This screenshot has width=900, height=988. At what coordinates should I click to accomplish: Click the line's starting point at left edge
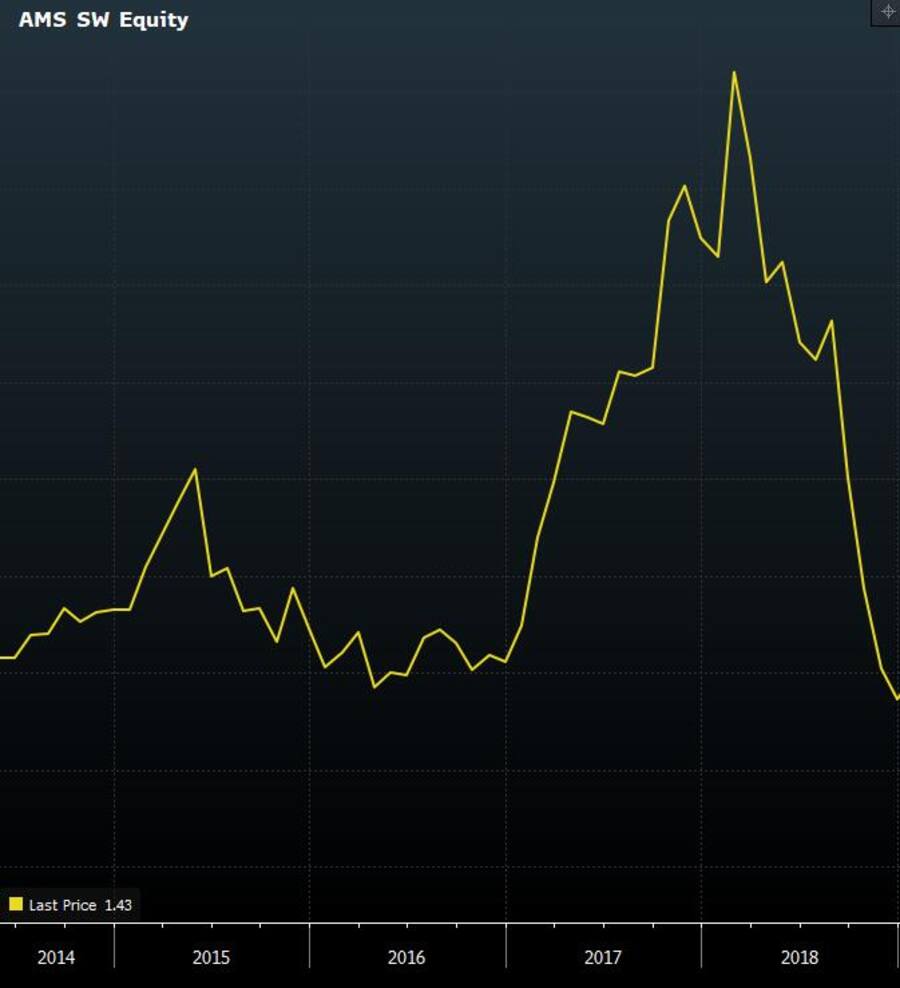coord(2,657)
